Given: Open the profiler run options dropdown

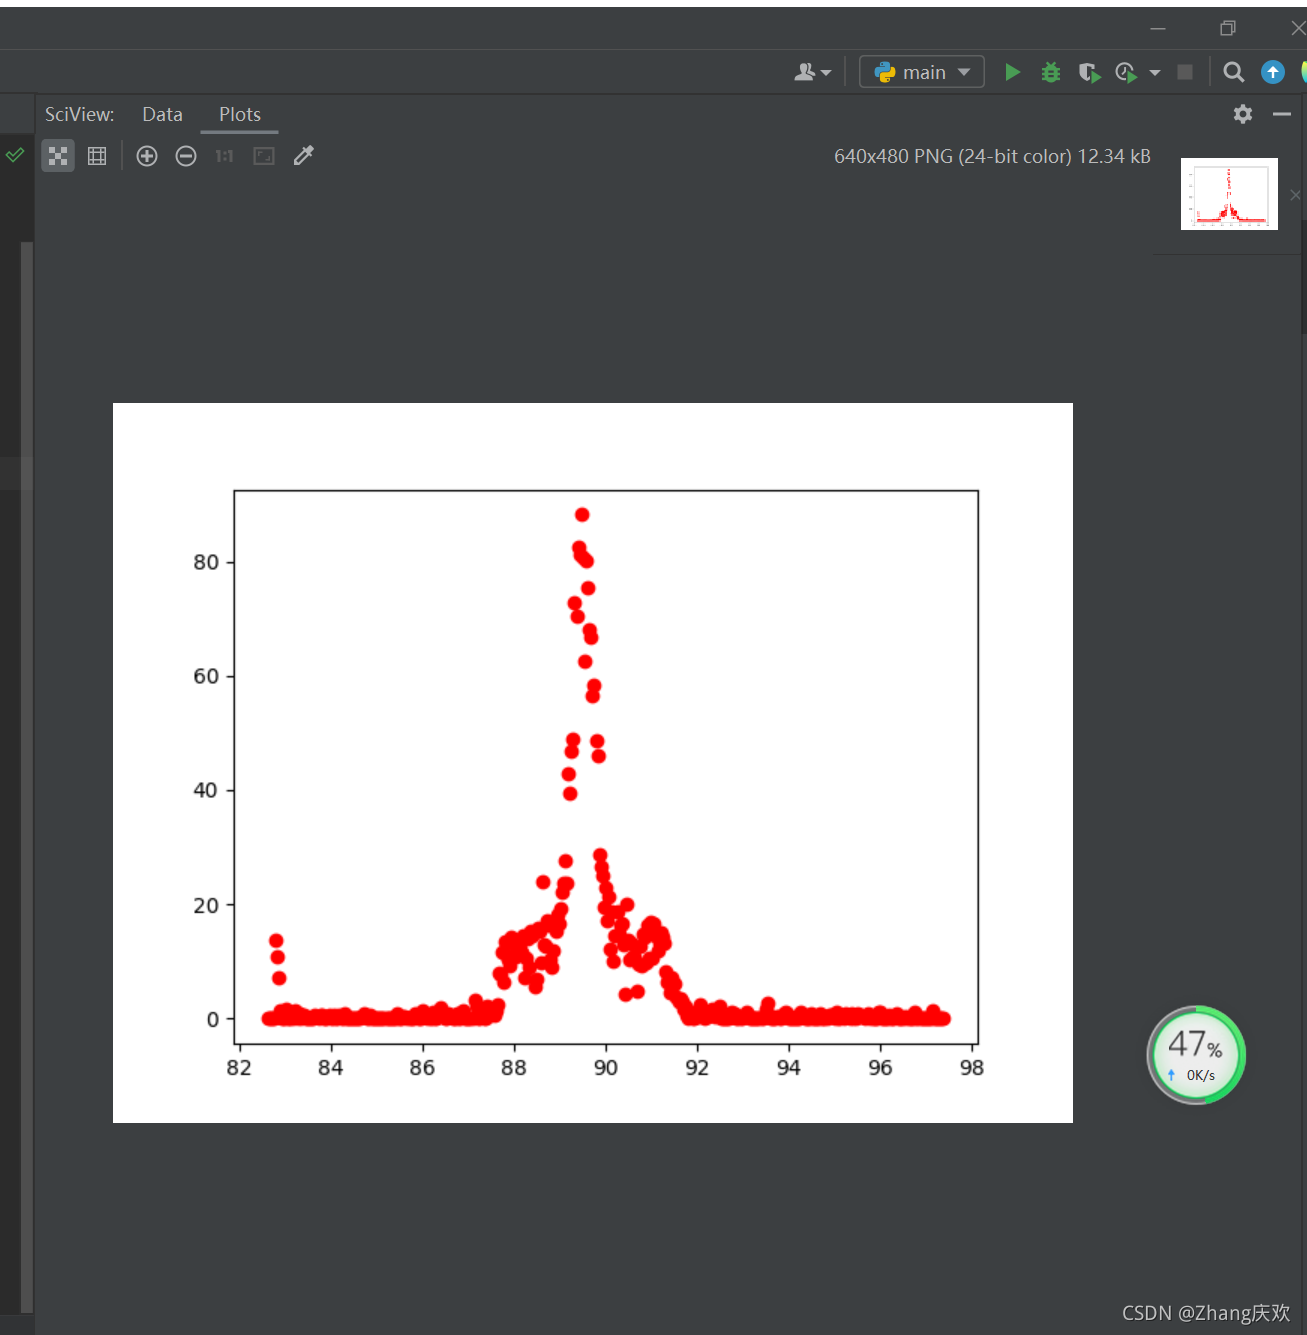Looking at the screenshot, I should [1155, 71].
